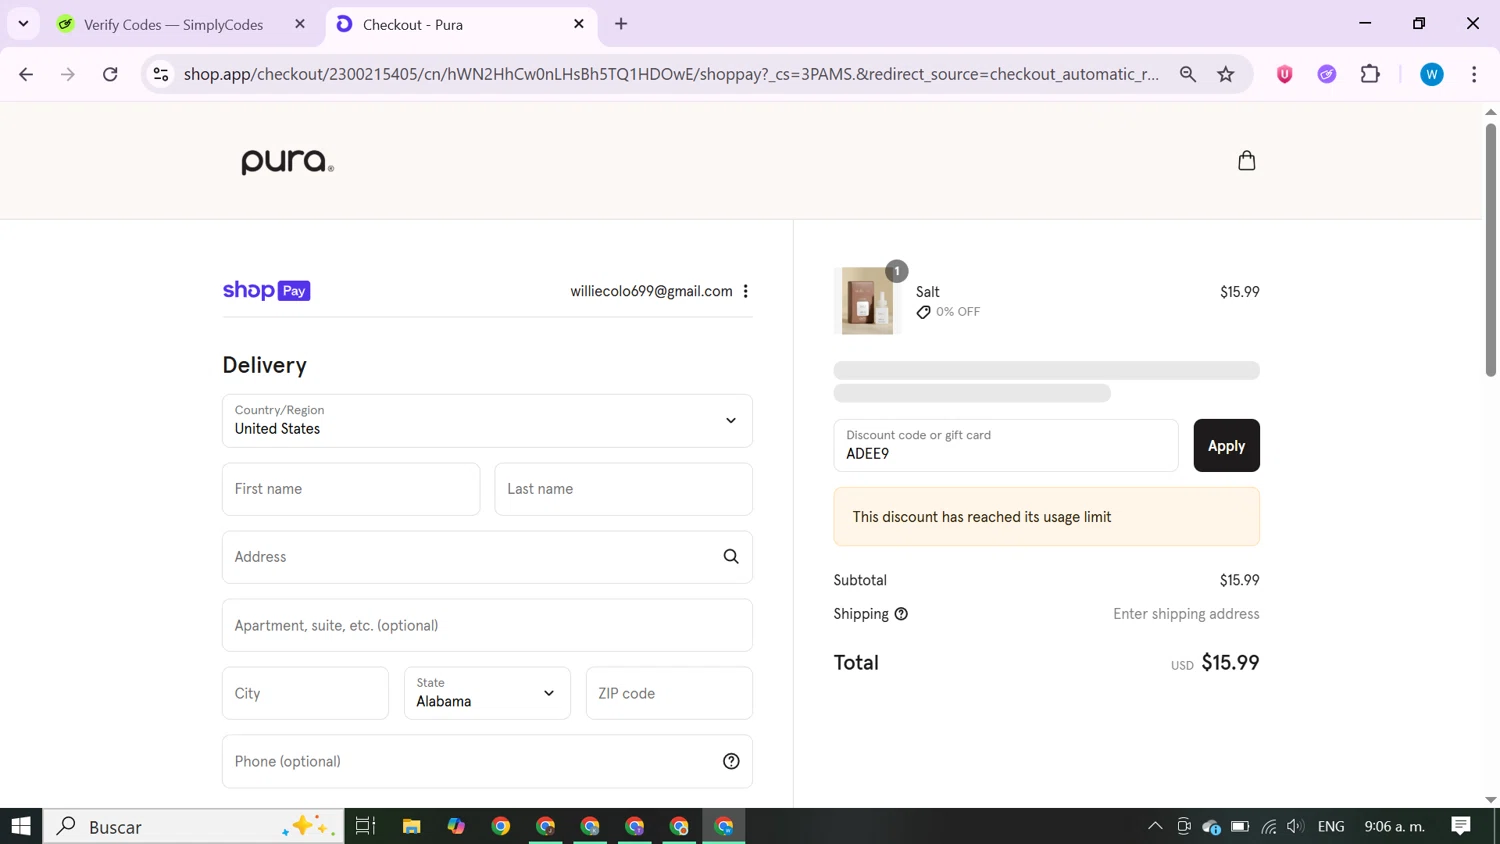Open Task View in taskbar
The image size is (1500, 844).
pyautogui.click(x=365, y=826)
